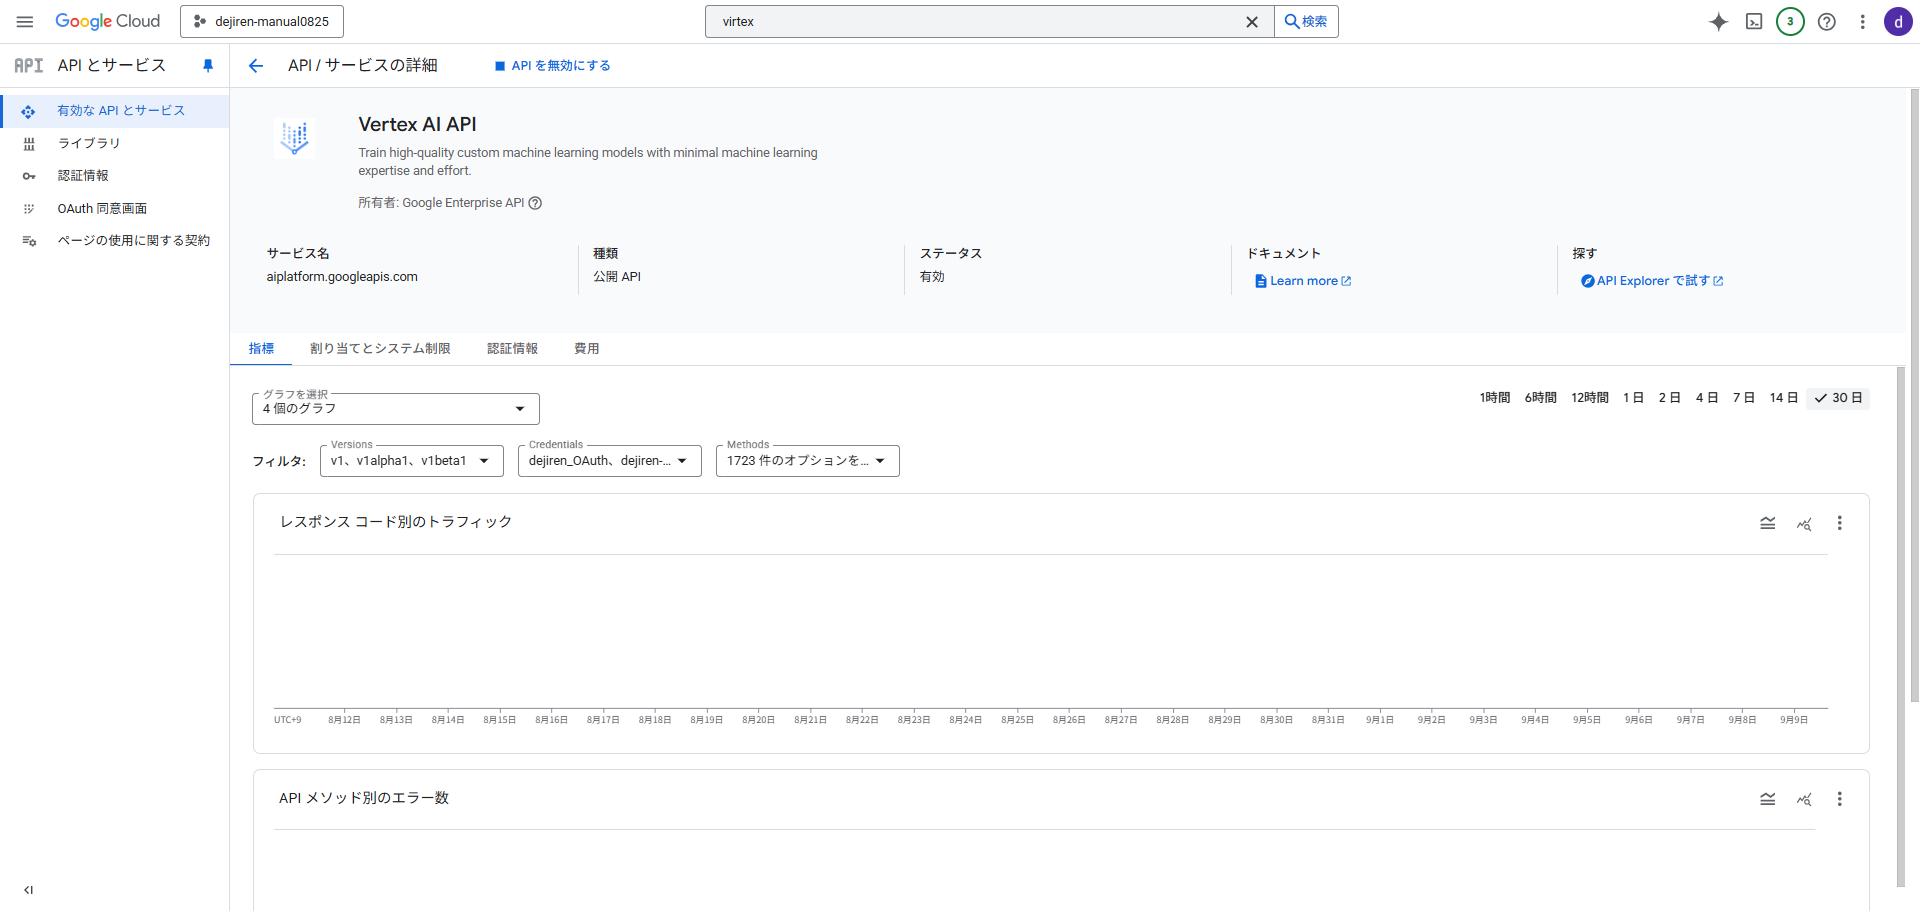Image resolution: width=1920 pixels, height=911 pixels.
Task: Open the Learn more documentation link
Action: coord(1303,281)
